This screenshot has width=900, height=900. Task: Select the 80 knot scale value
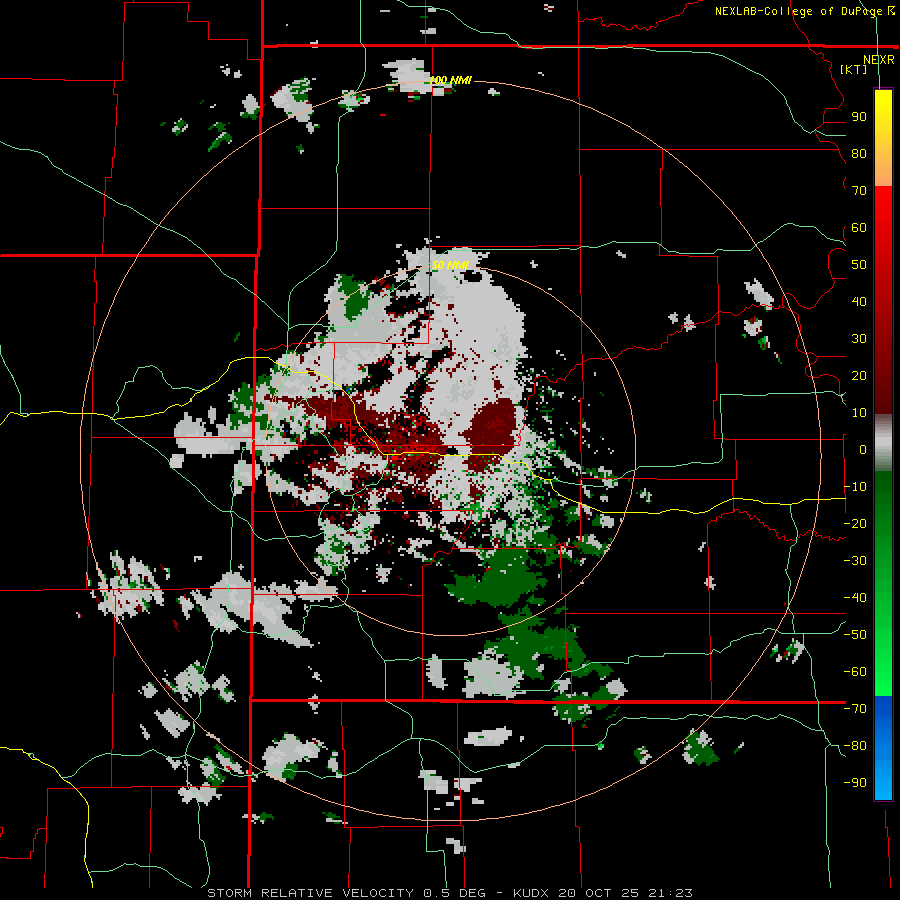click(x=859, y=154)
